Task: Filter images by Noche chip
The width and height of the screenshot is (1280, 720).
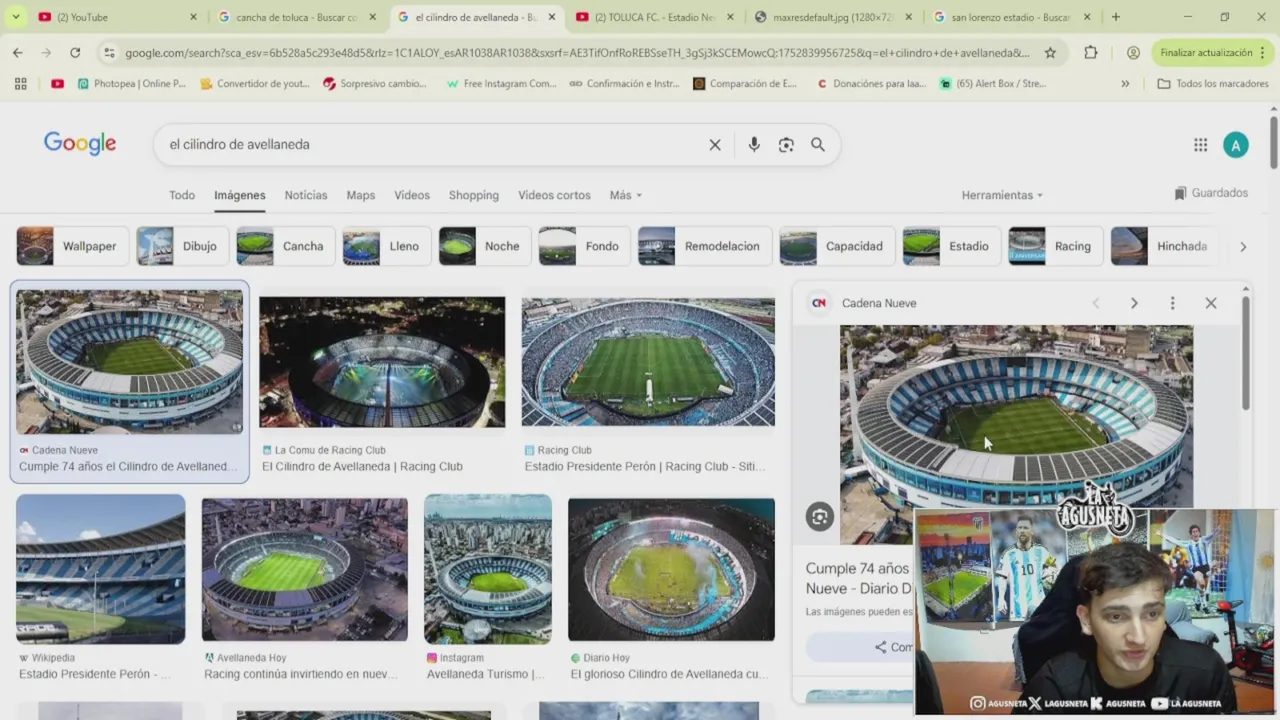Action: click(x=484, y=246)
